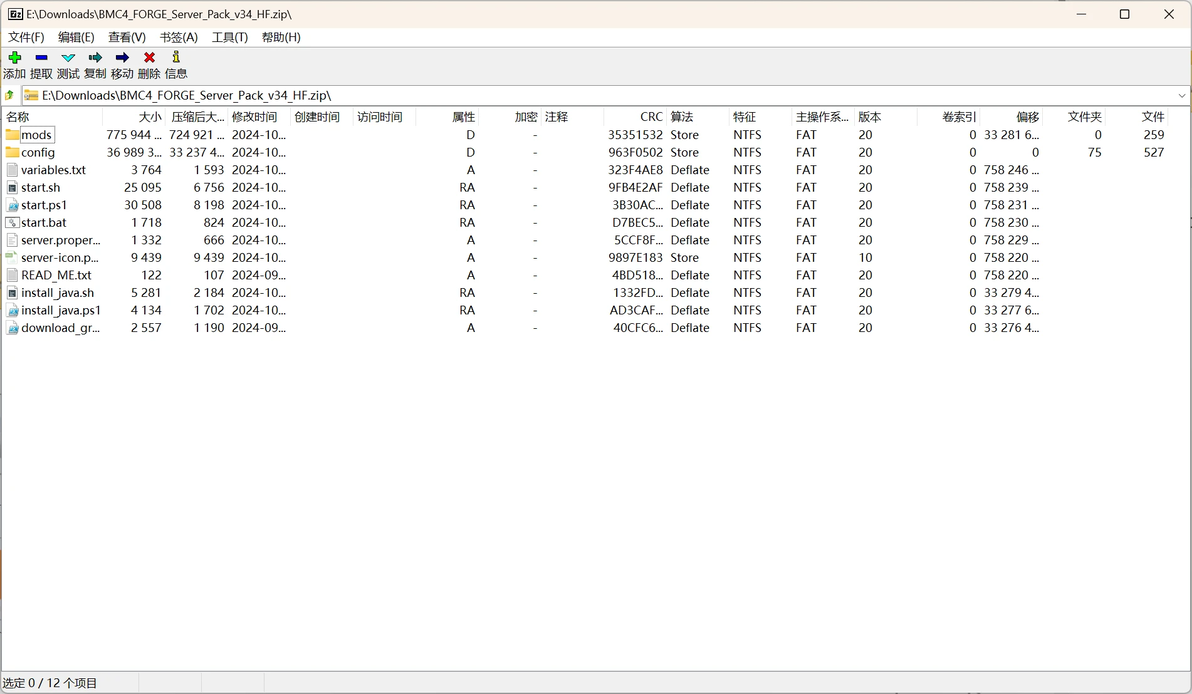Expand the address bar path dropdown
This screenshot has width=1192, height=694.
[x=1181, y=96]
